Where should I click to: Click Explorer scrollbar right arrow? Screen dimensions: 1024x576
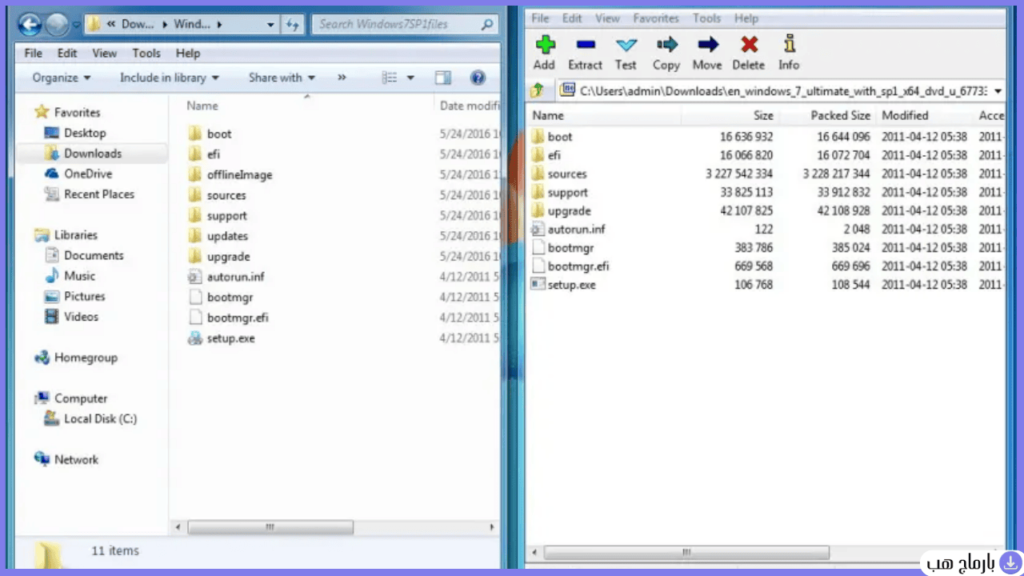(x=492, y=527)
